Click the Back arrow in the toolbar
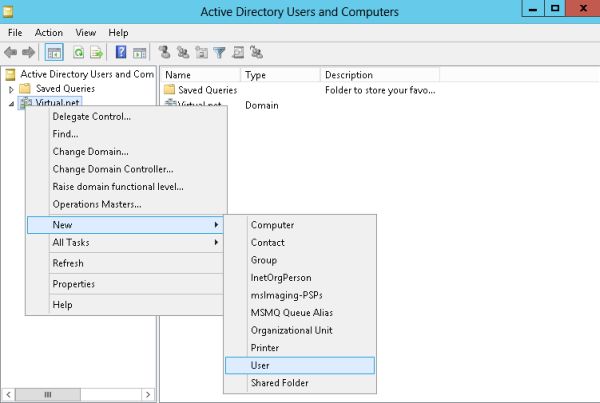600x403 pixels. tap(11, 52)
